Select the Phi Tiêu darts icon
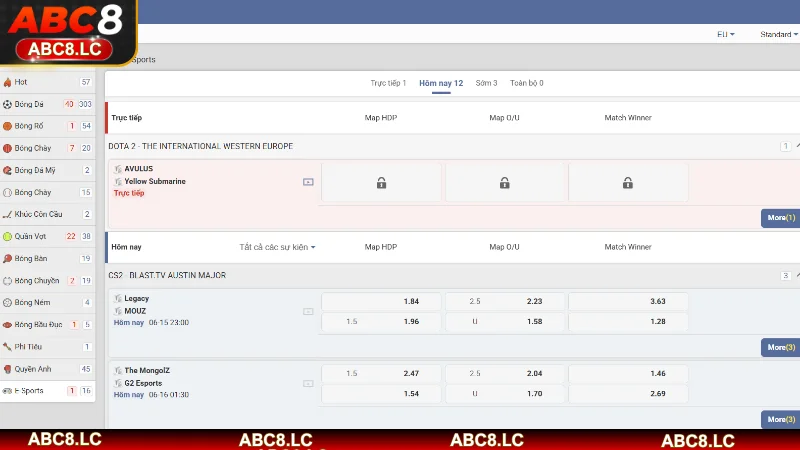 pyautogui.click(x=7, y=347)
